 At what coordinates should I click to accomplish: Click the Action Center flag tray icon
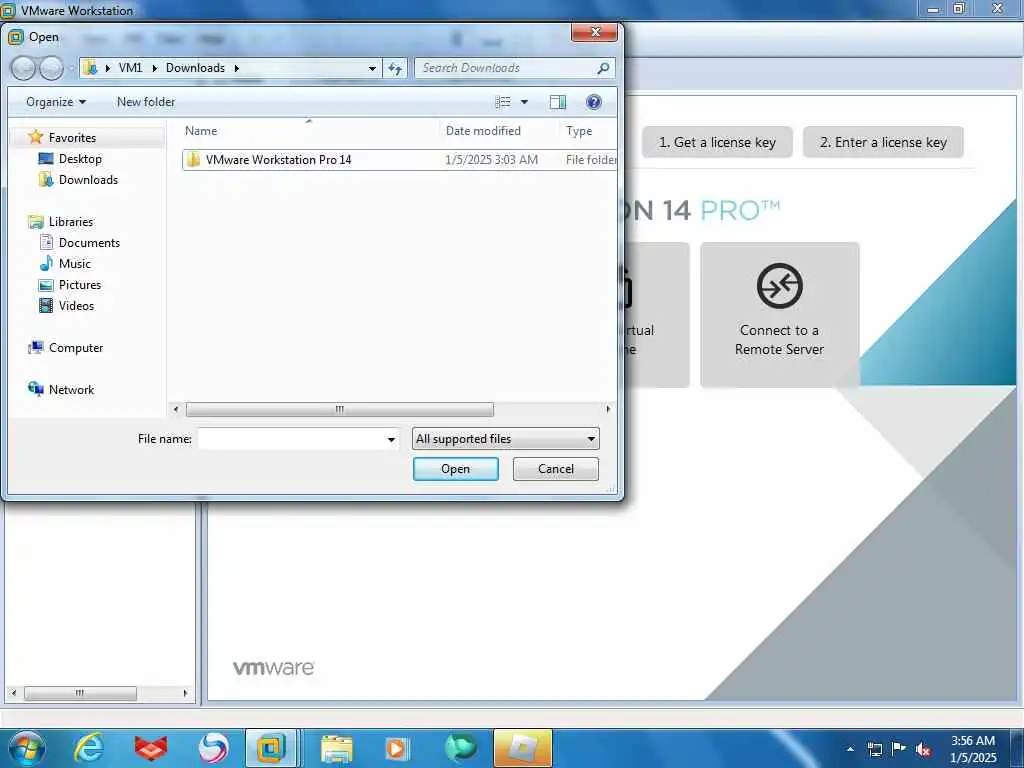coord(899,748)
